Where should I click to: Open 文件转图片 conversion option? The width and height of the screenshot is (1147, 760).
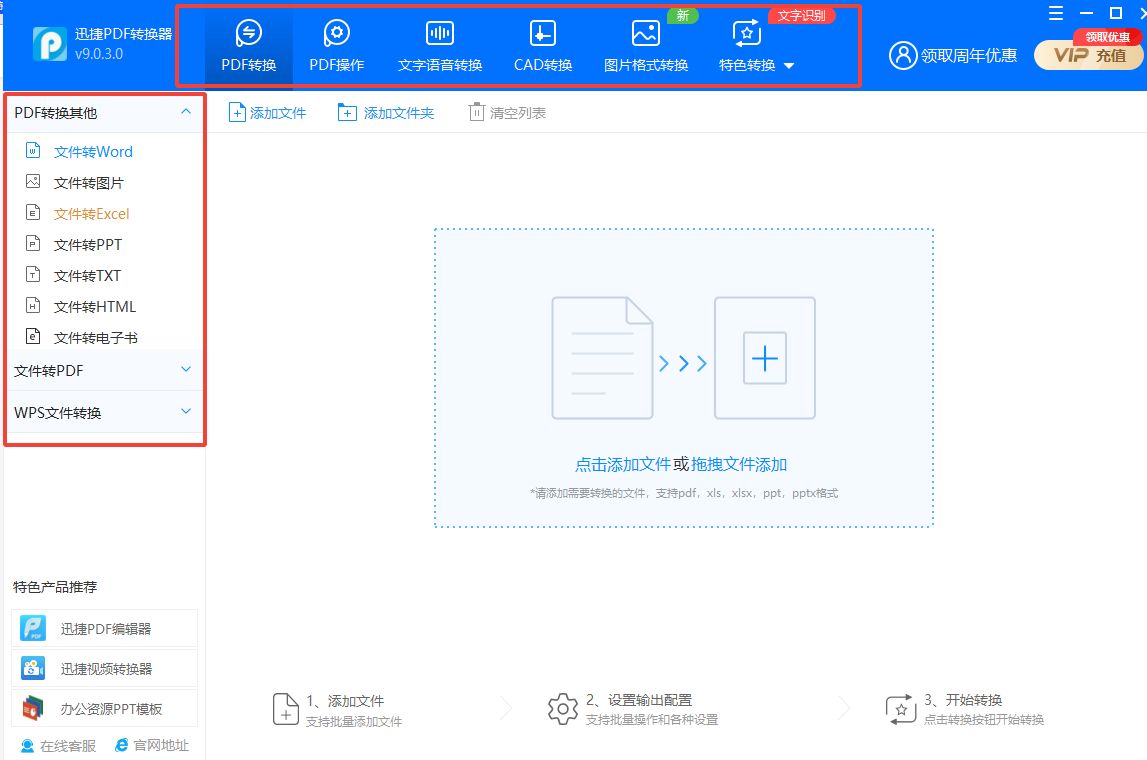(x=94, y=182)
